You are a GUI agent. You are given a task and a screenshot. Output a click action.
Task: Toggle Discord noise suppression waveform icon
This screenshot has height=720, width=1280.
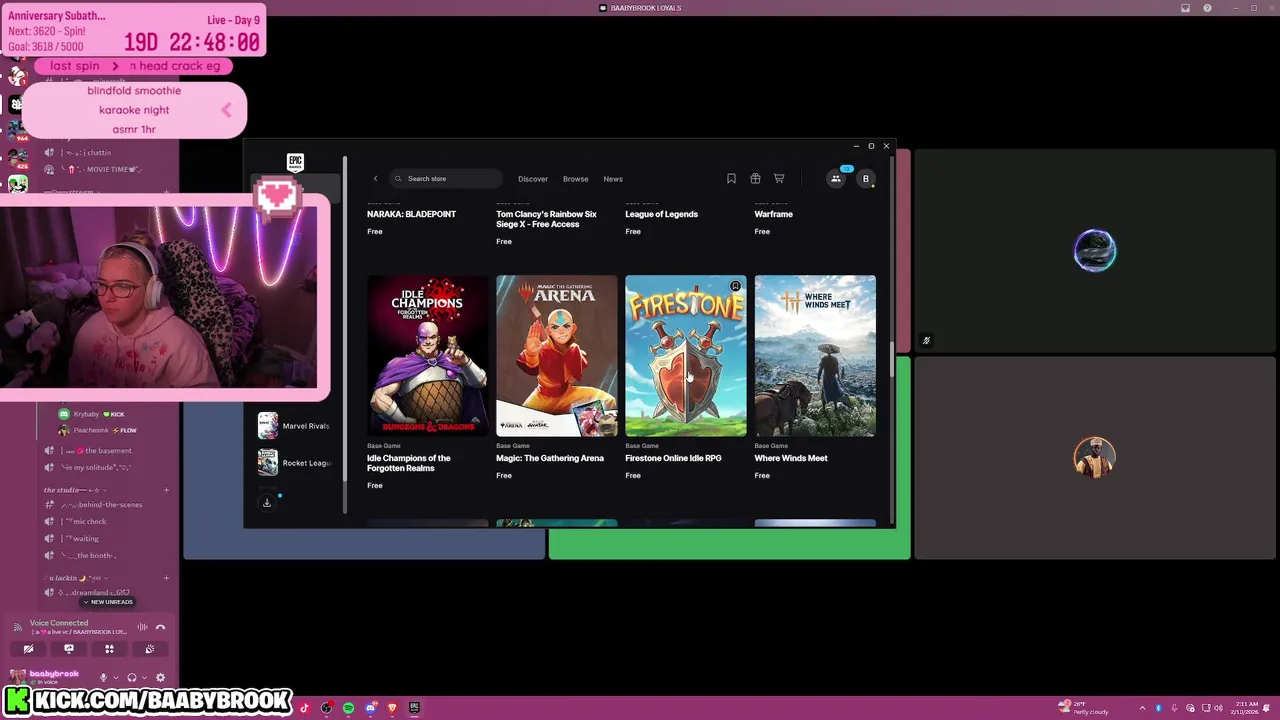[142, 627]
